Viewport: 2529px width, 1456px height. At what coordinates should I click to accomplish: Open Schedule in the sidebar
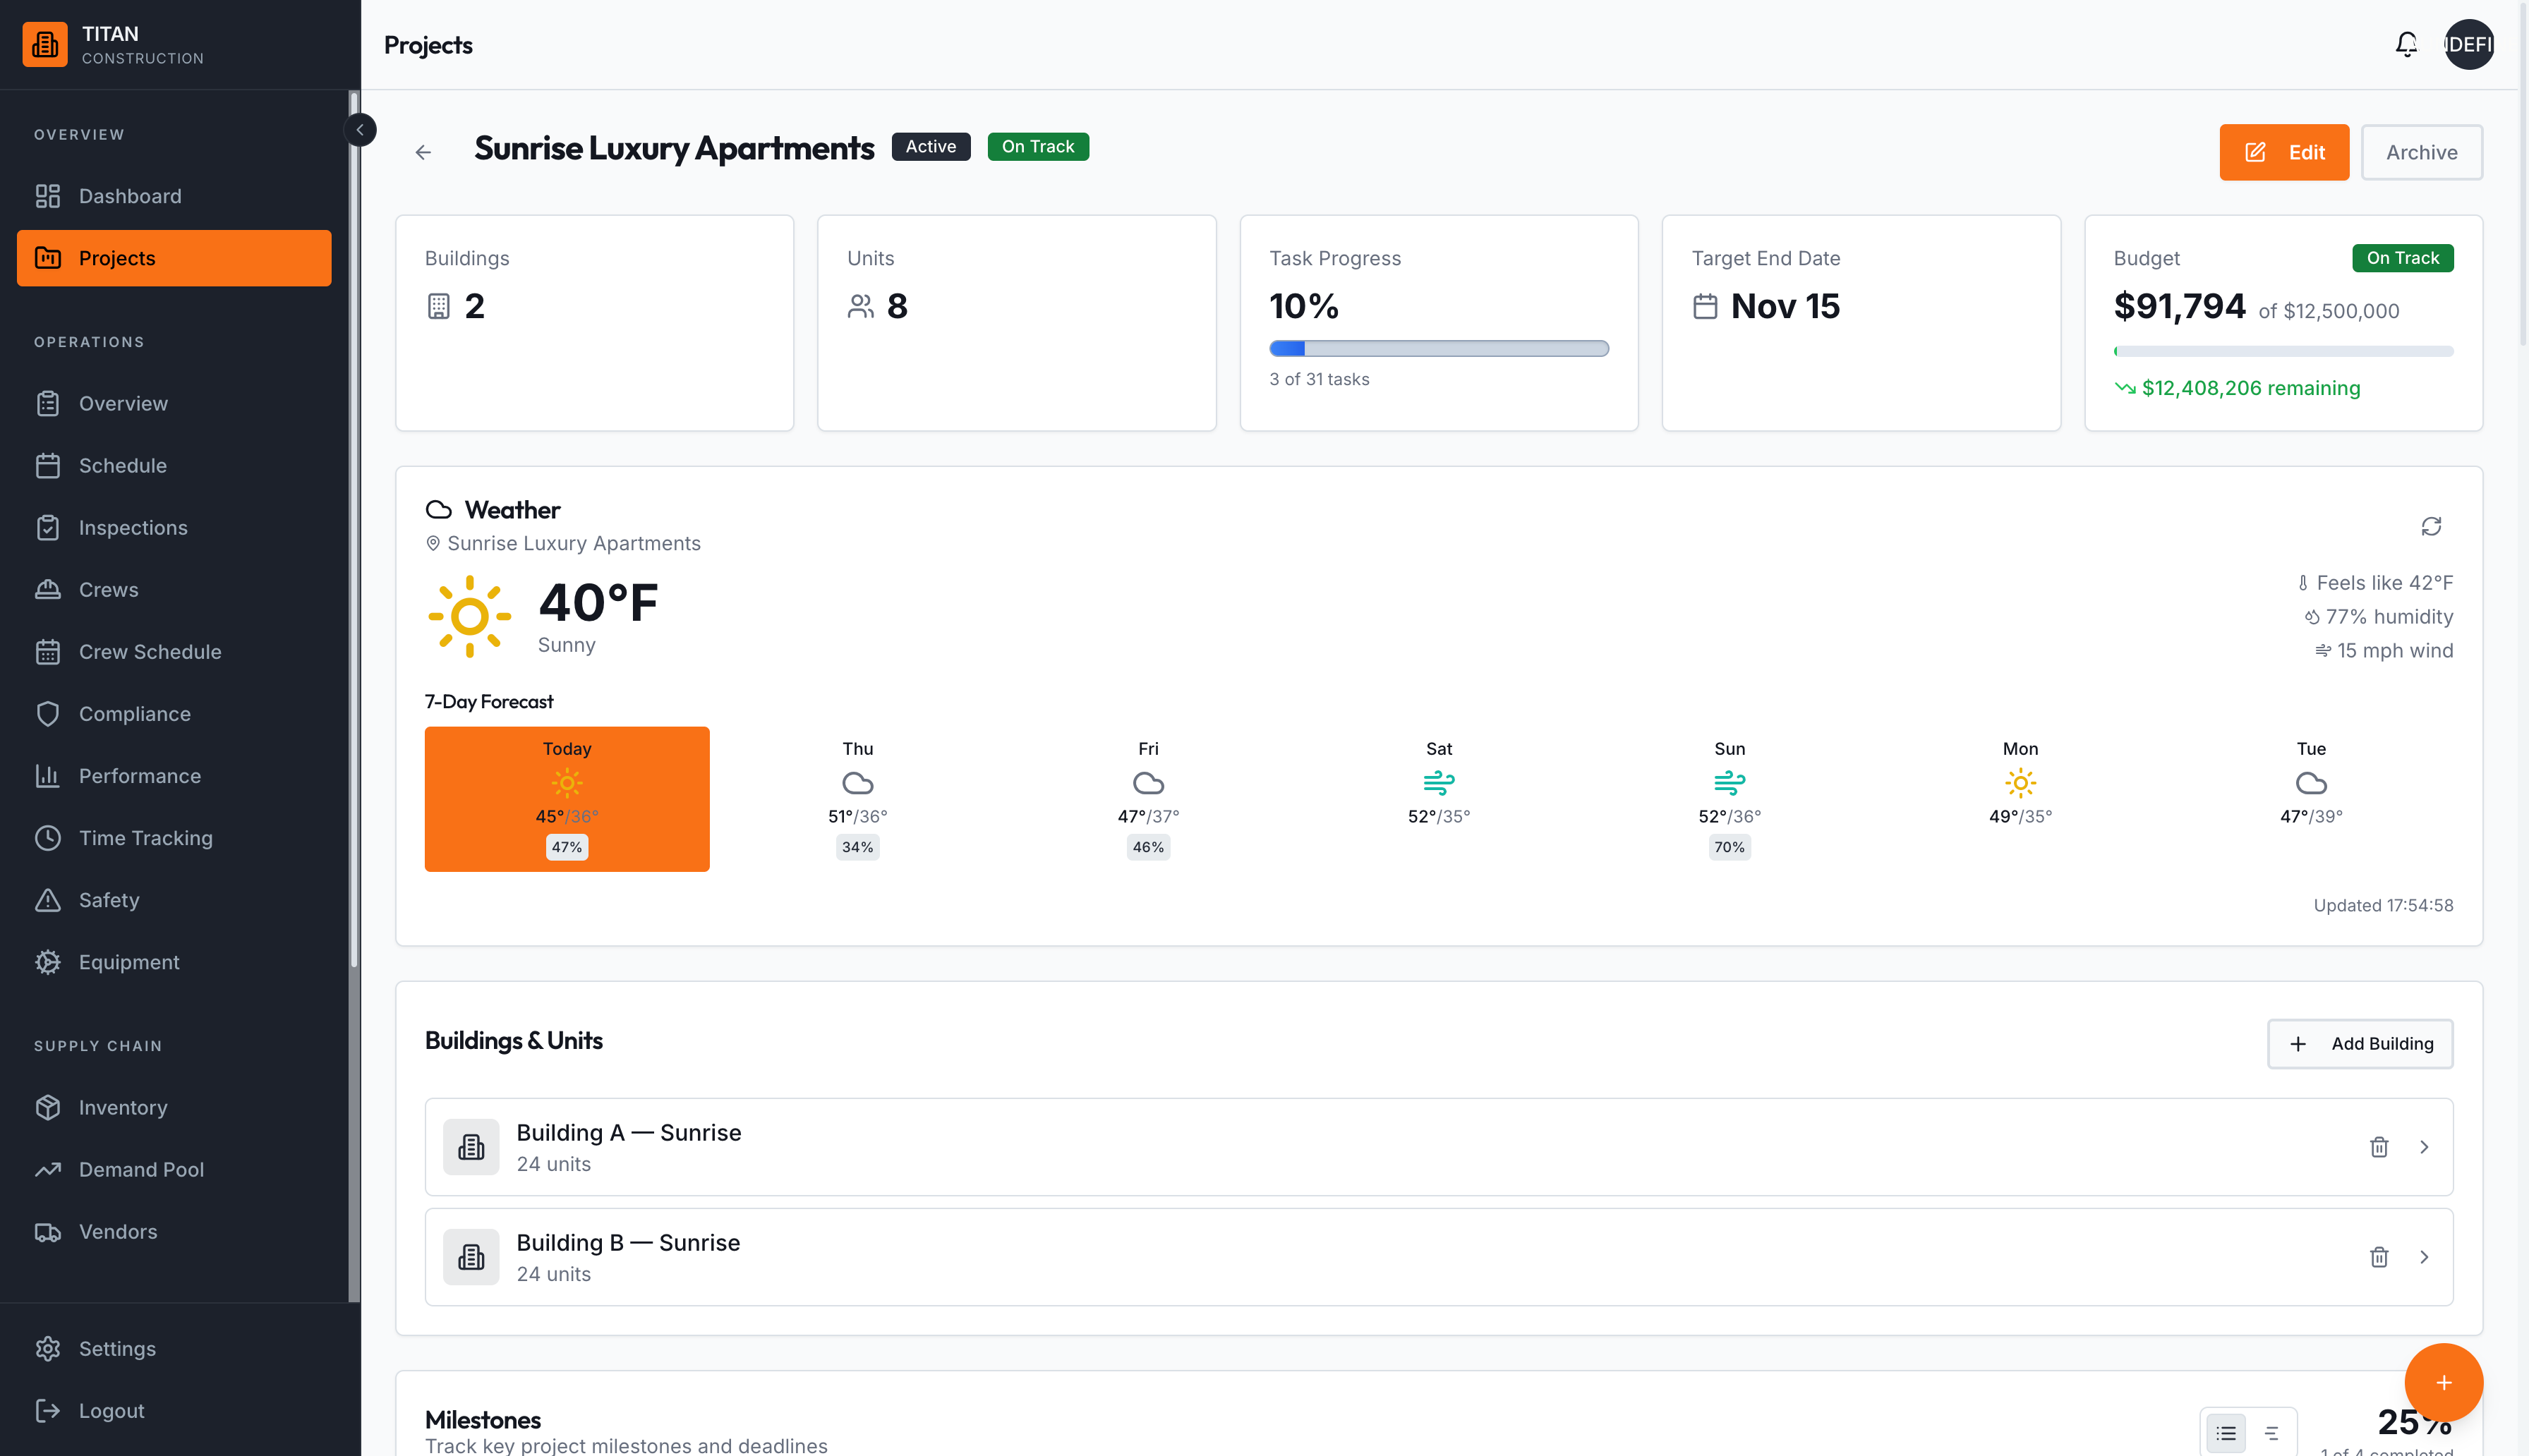(x=174, y=465)
